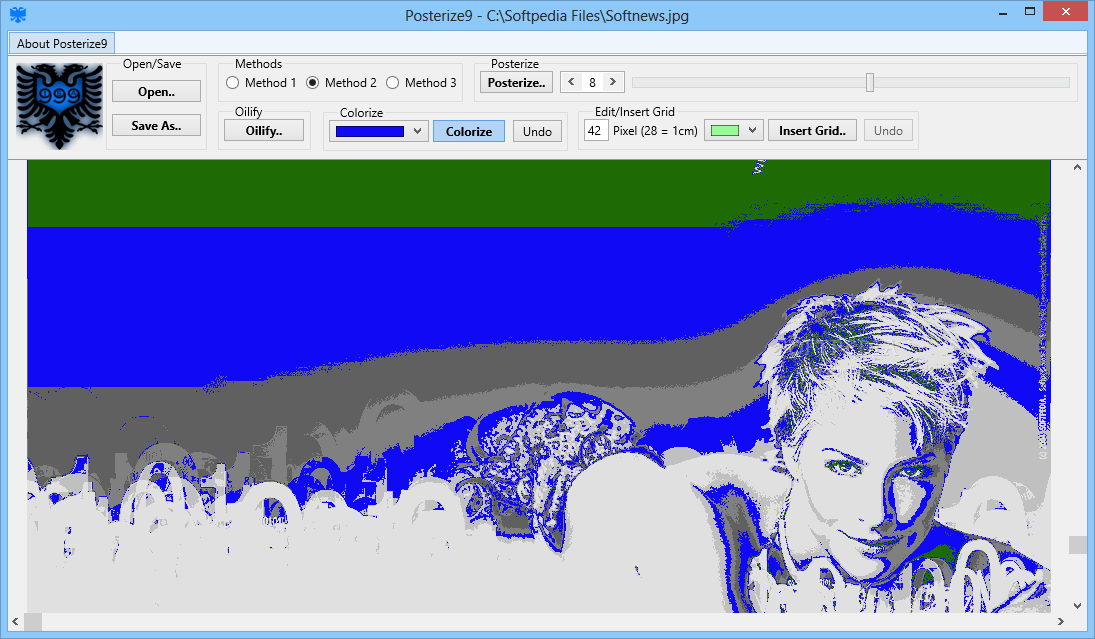
Task: Click the Undo button in Edit/Insert Grid
Action: tap(888, 131)
